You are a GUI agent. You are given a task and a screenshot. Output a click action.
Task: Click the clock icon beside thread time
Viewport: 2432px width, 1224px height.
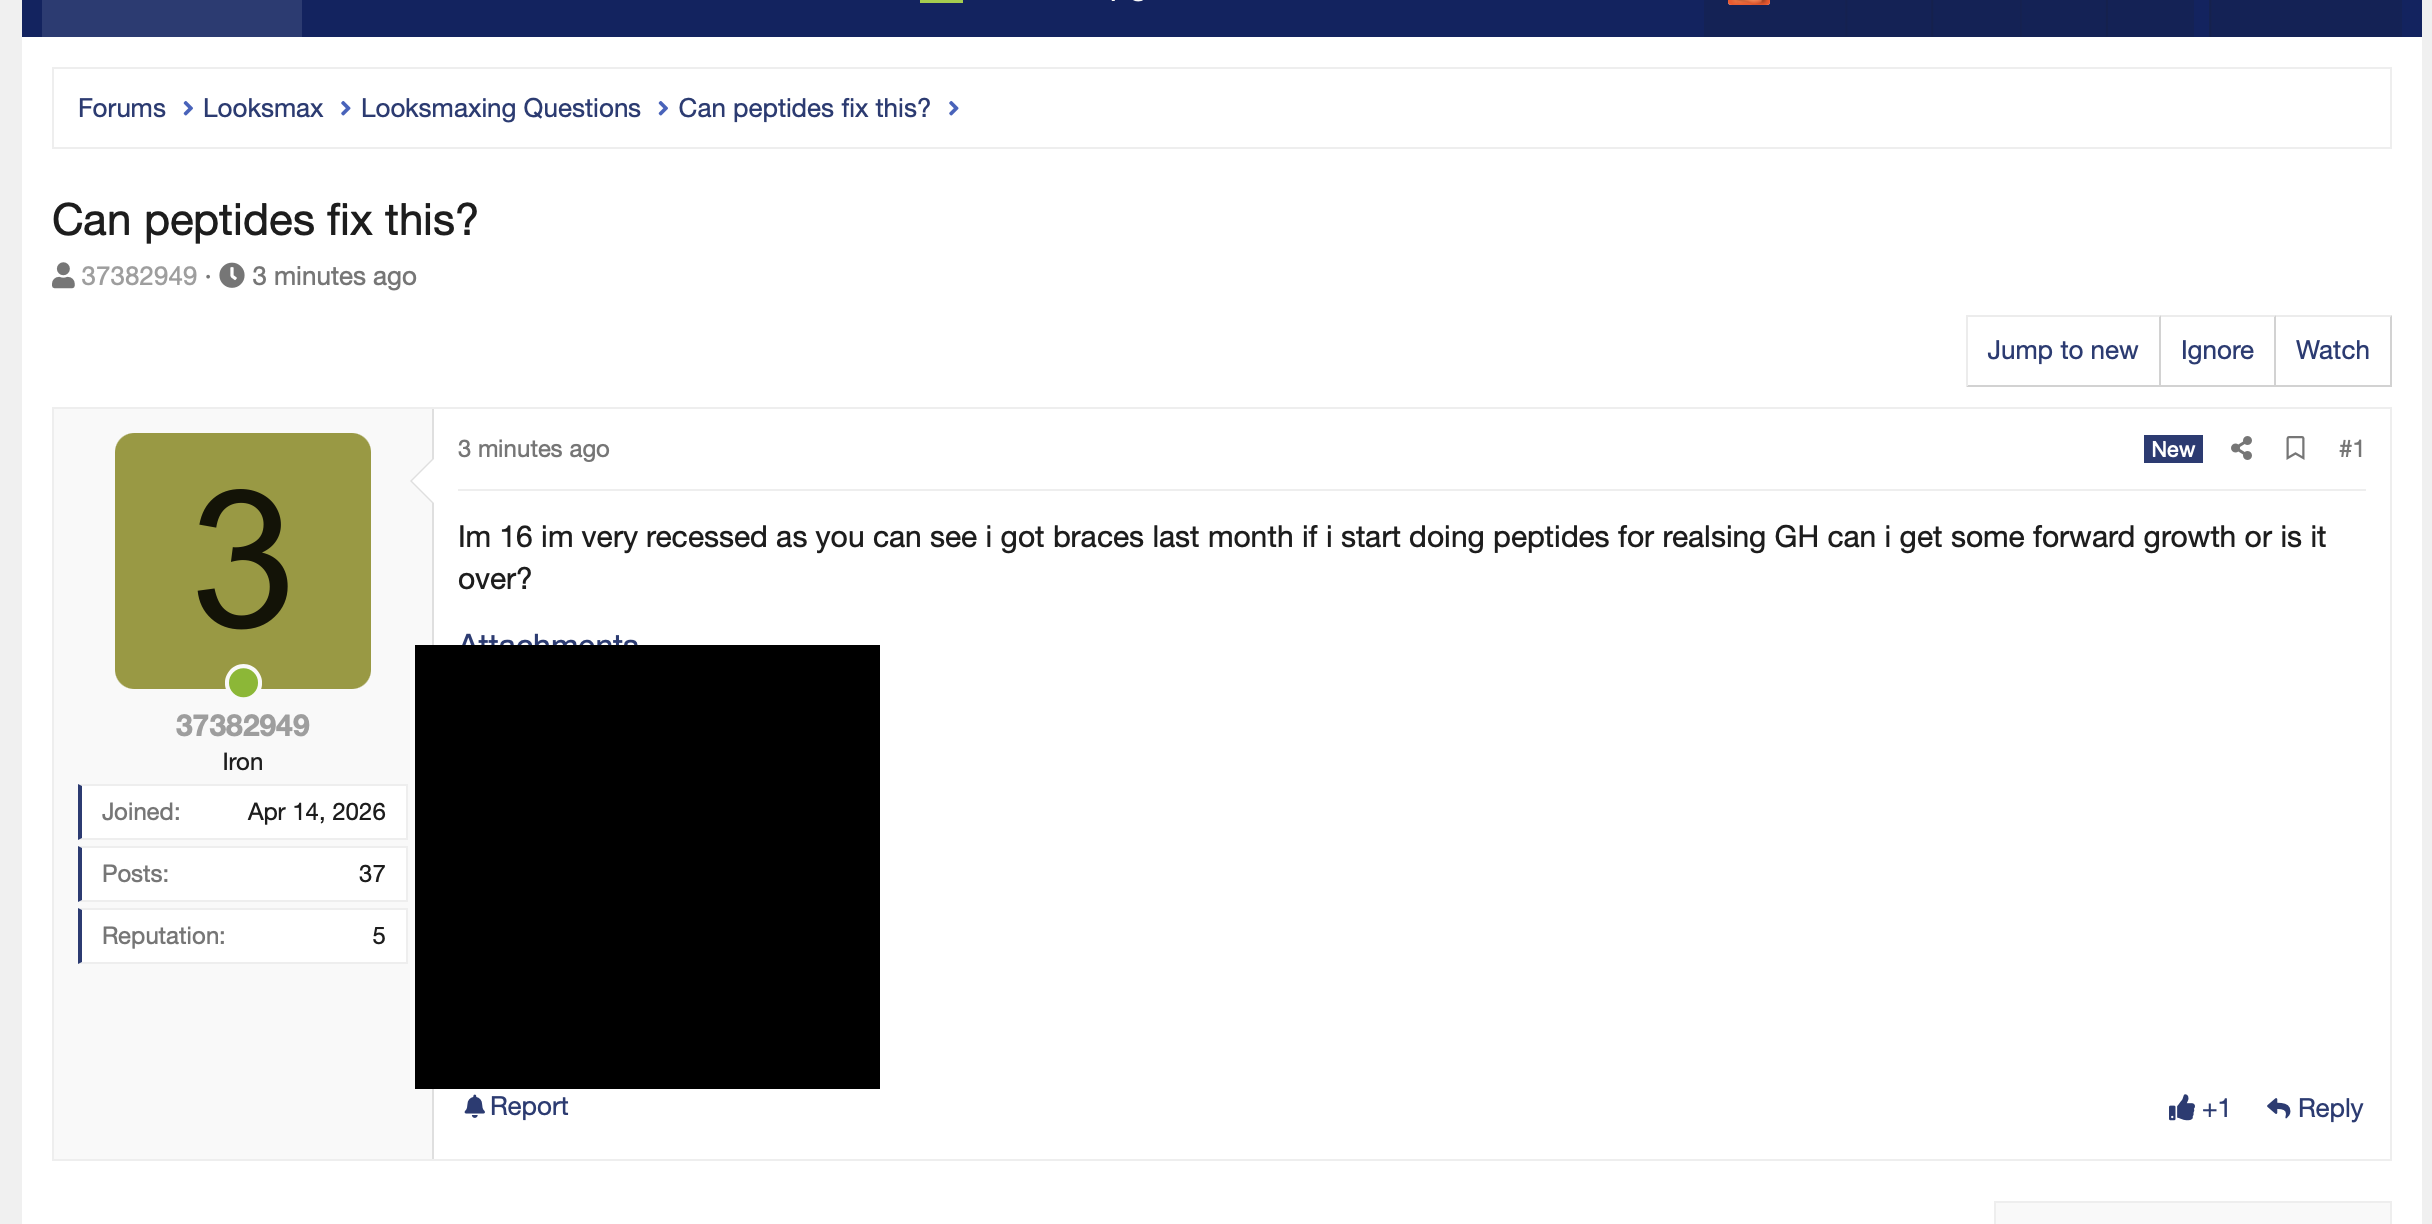232,275
